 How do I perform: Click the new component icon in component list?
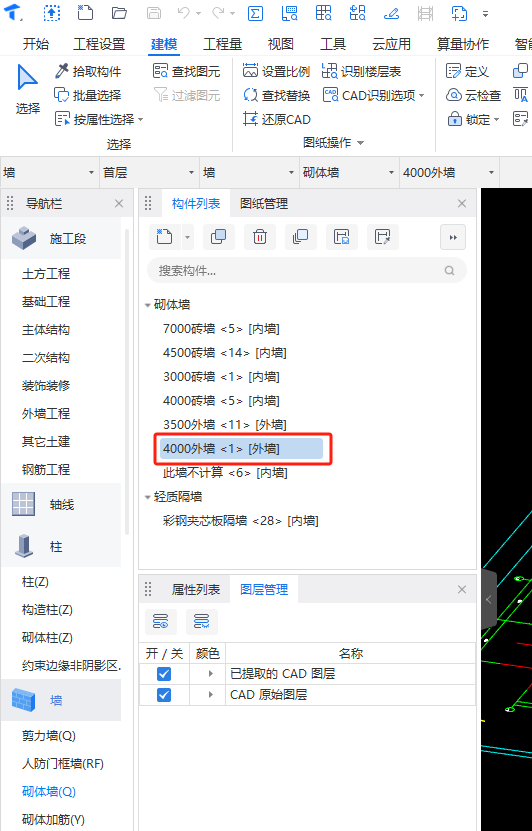pyautogui.click(x=165, y=237)
